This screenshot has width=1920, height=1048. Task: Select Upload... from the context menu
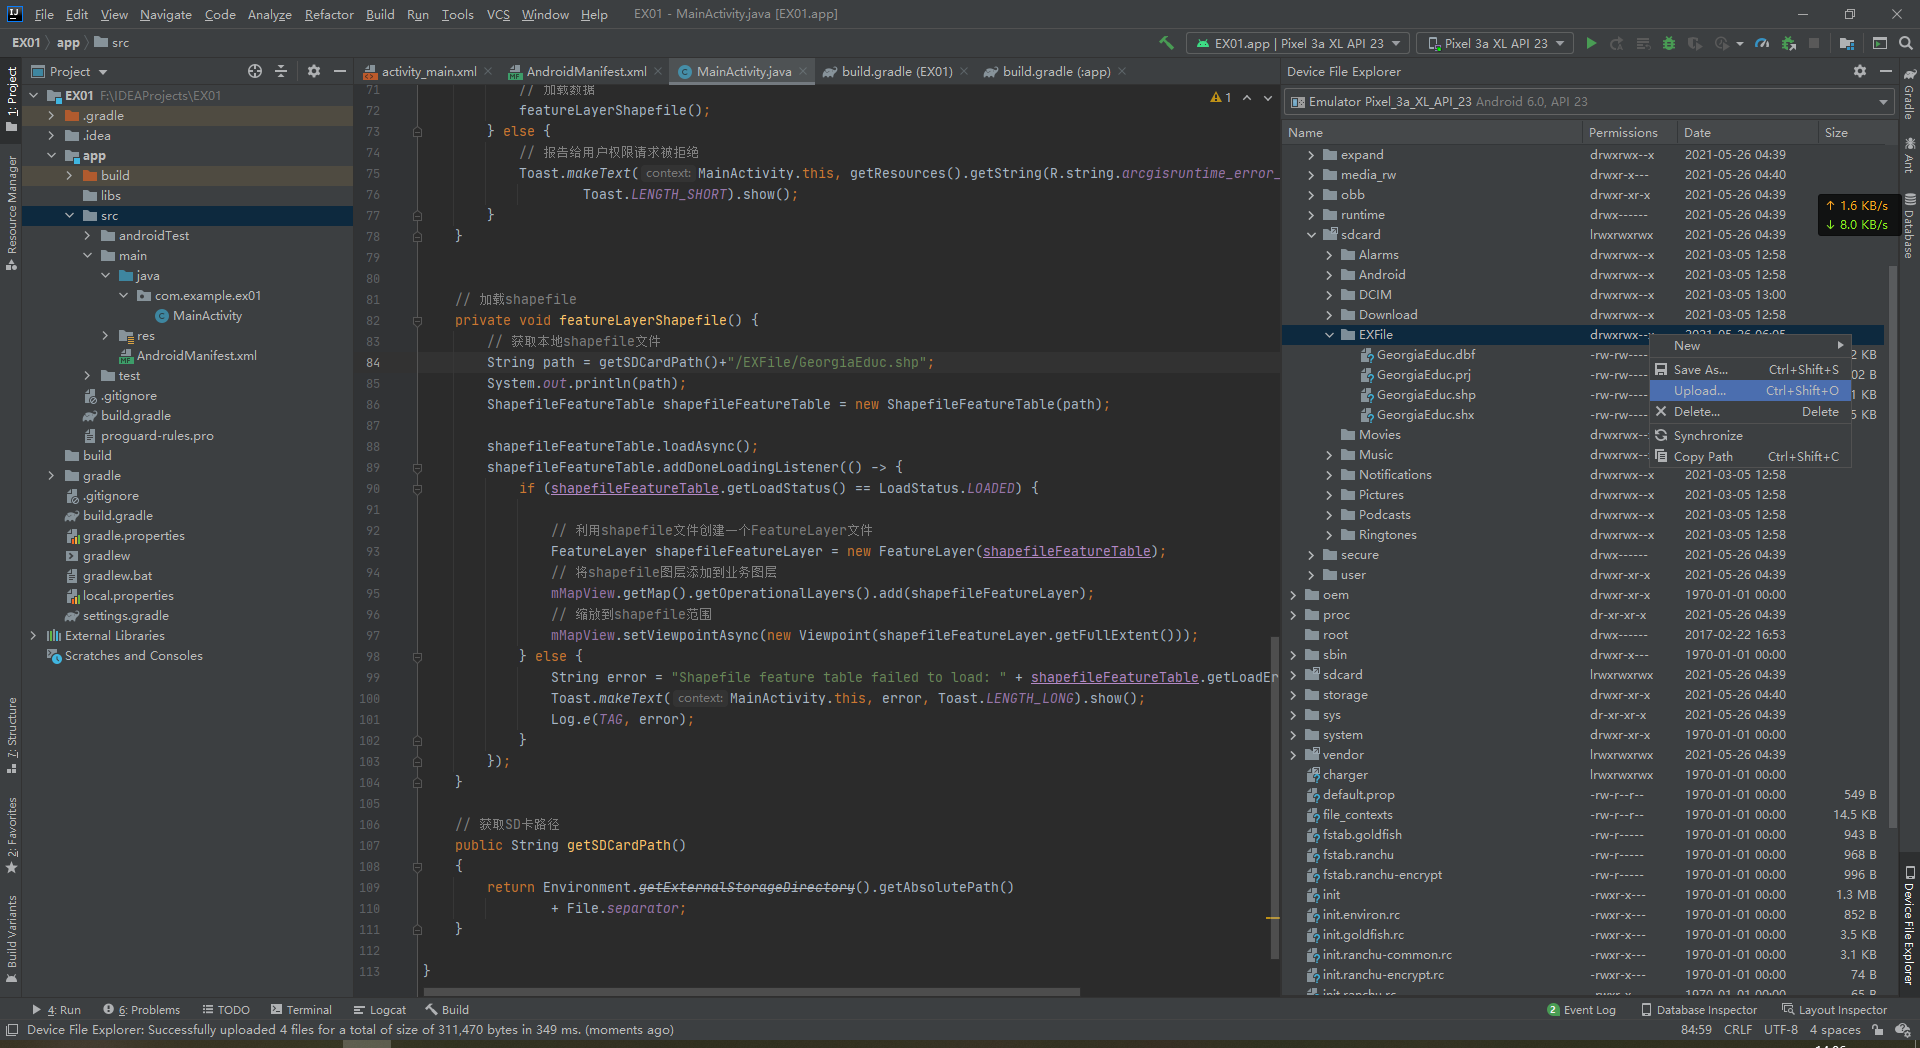click(x=1750, y=391)
